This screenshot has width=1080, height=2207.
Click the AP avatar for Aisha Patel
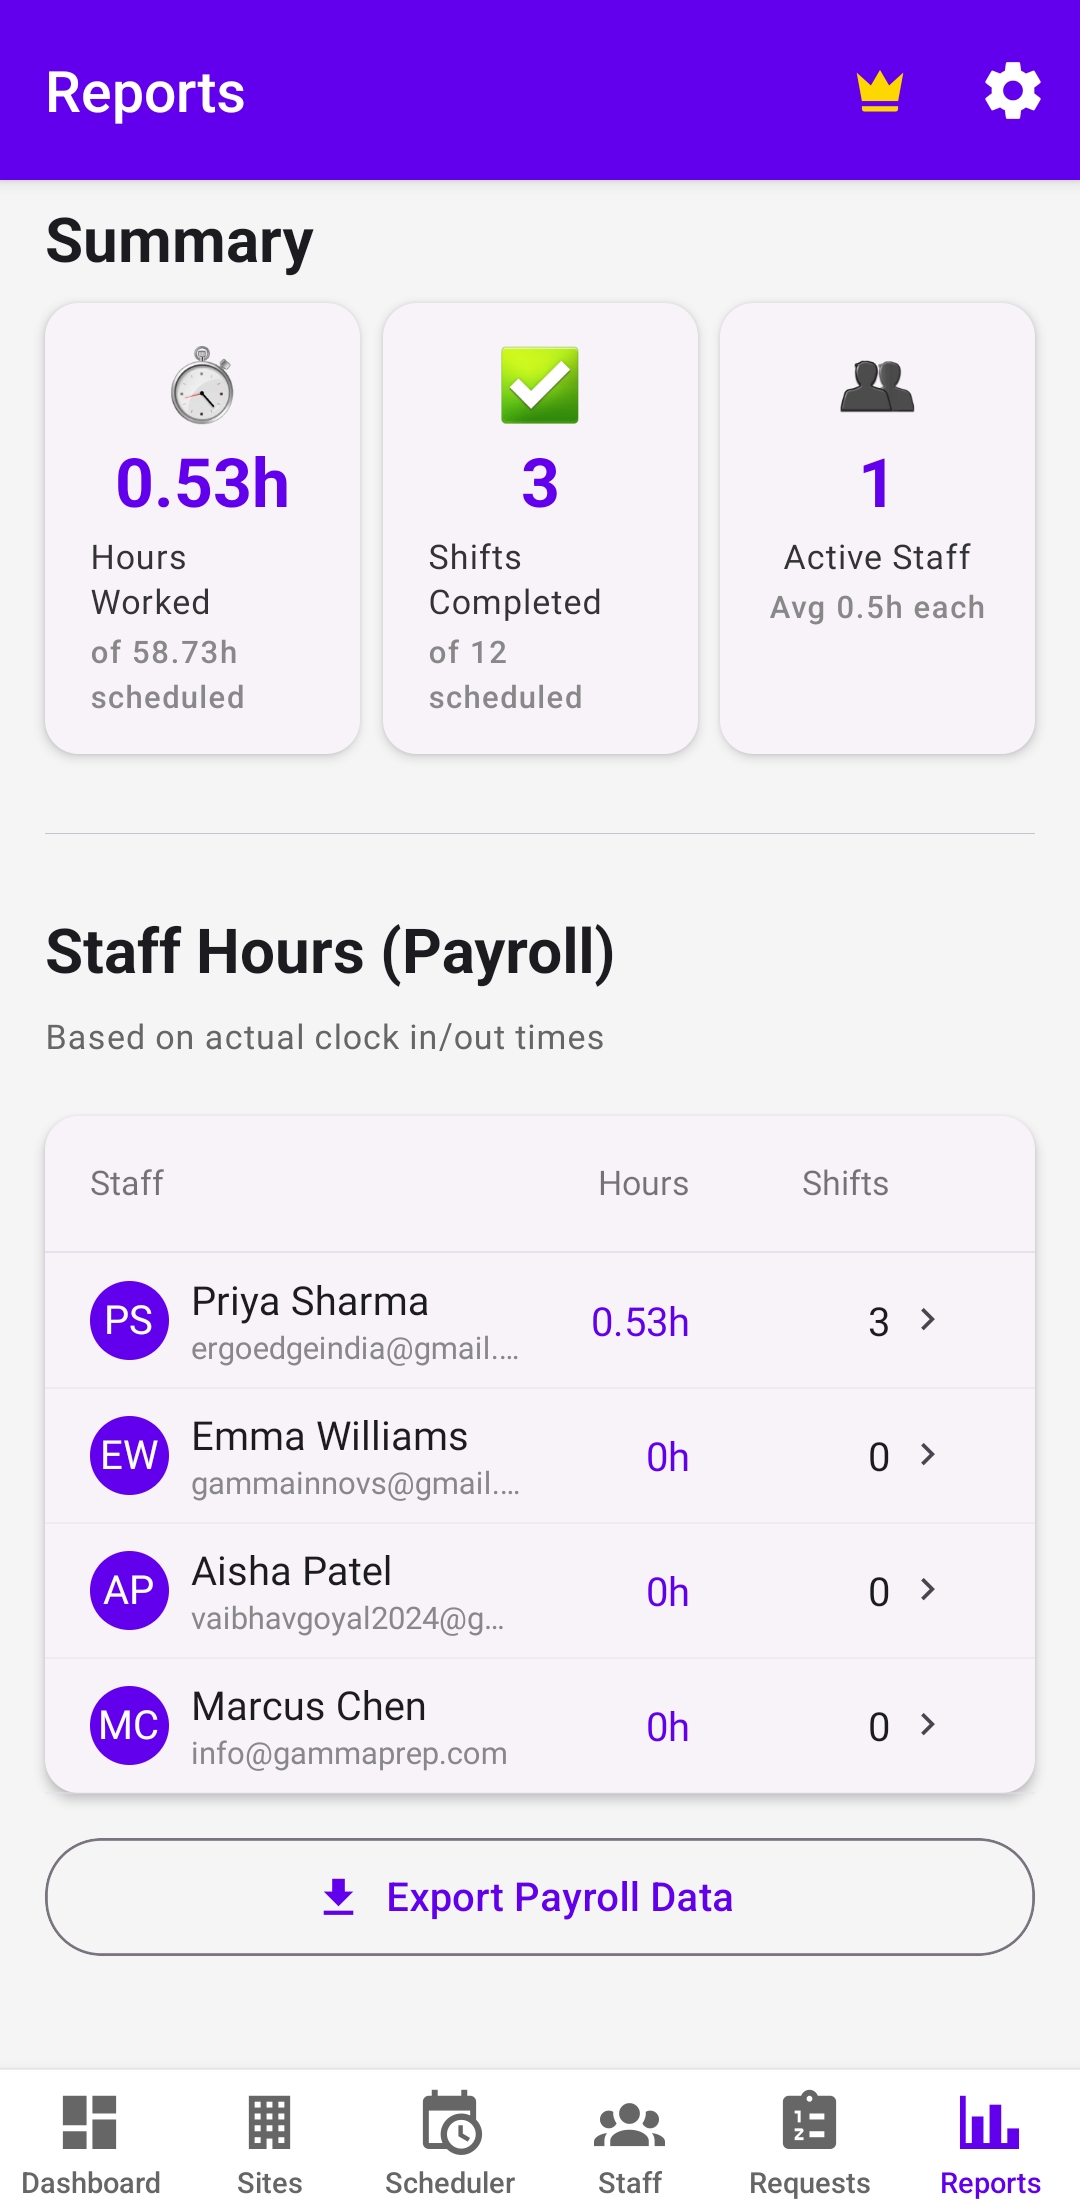coord(129,1590)
